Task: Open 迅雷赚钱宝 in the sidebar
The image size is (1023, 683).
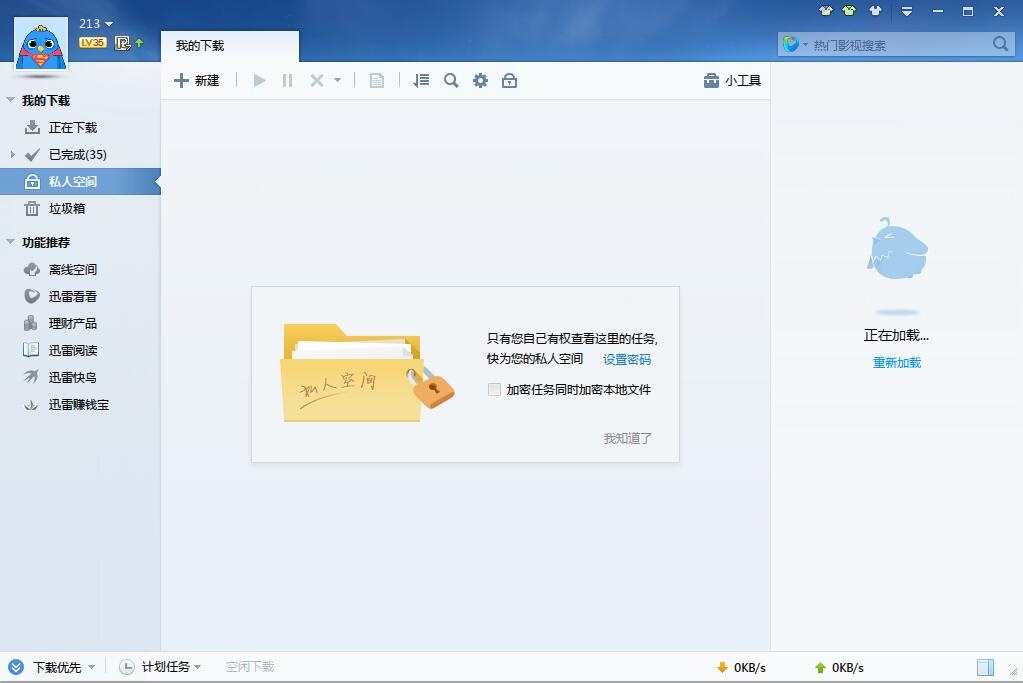Action: tap(80, 404)
